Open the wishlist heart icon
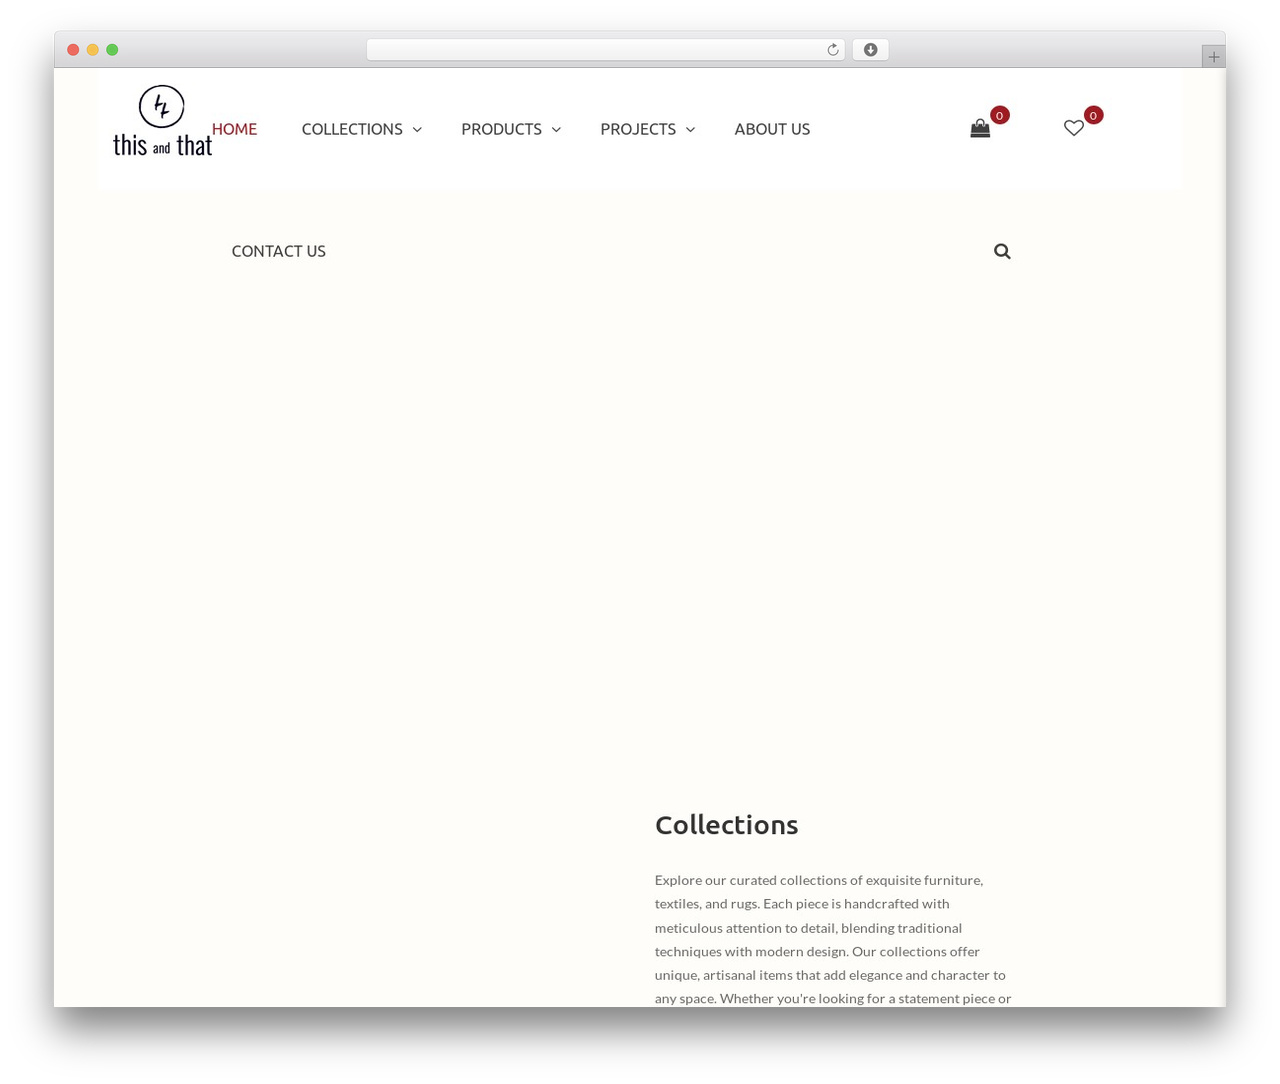Image resolution: width=1280 pixels, height=1084 pixels. (1074, 128)
